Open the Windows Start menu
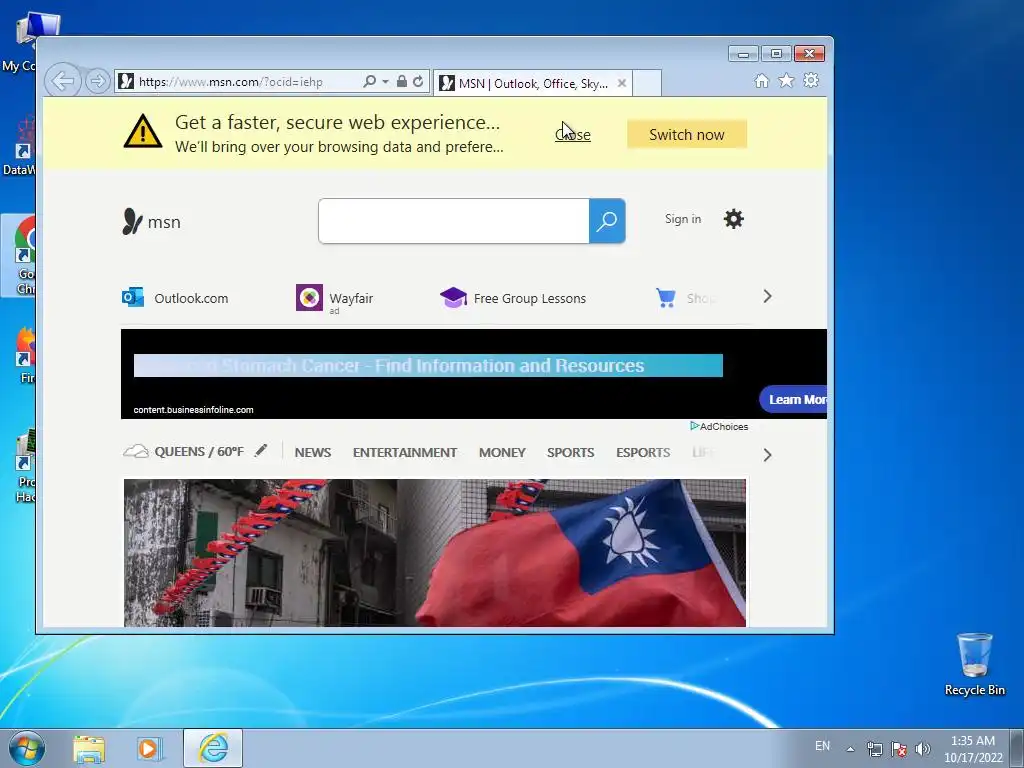Screen dimensions: 1024x768 pyautogui.click(x=26, y=748)
